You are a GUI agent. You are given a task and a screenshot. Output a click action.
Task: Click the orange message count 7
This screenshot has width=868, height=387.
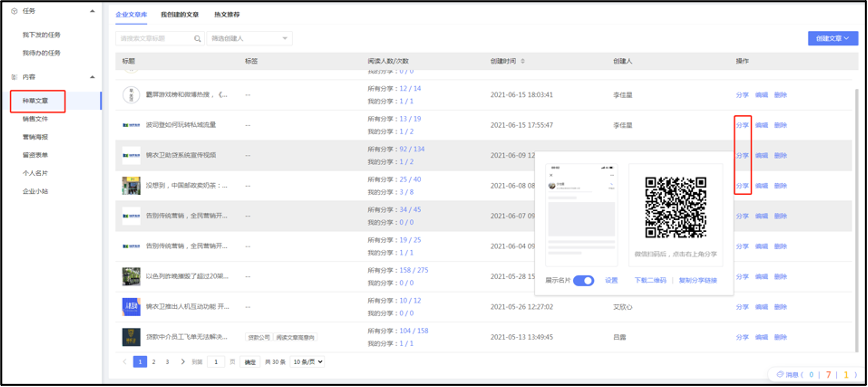click(x=828, y=375)
